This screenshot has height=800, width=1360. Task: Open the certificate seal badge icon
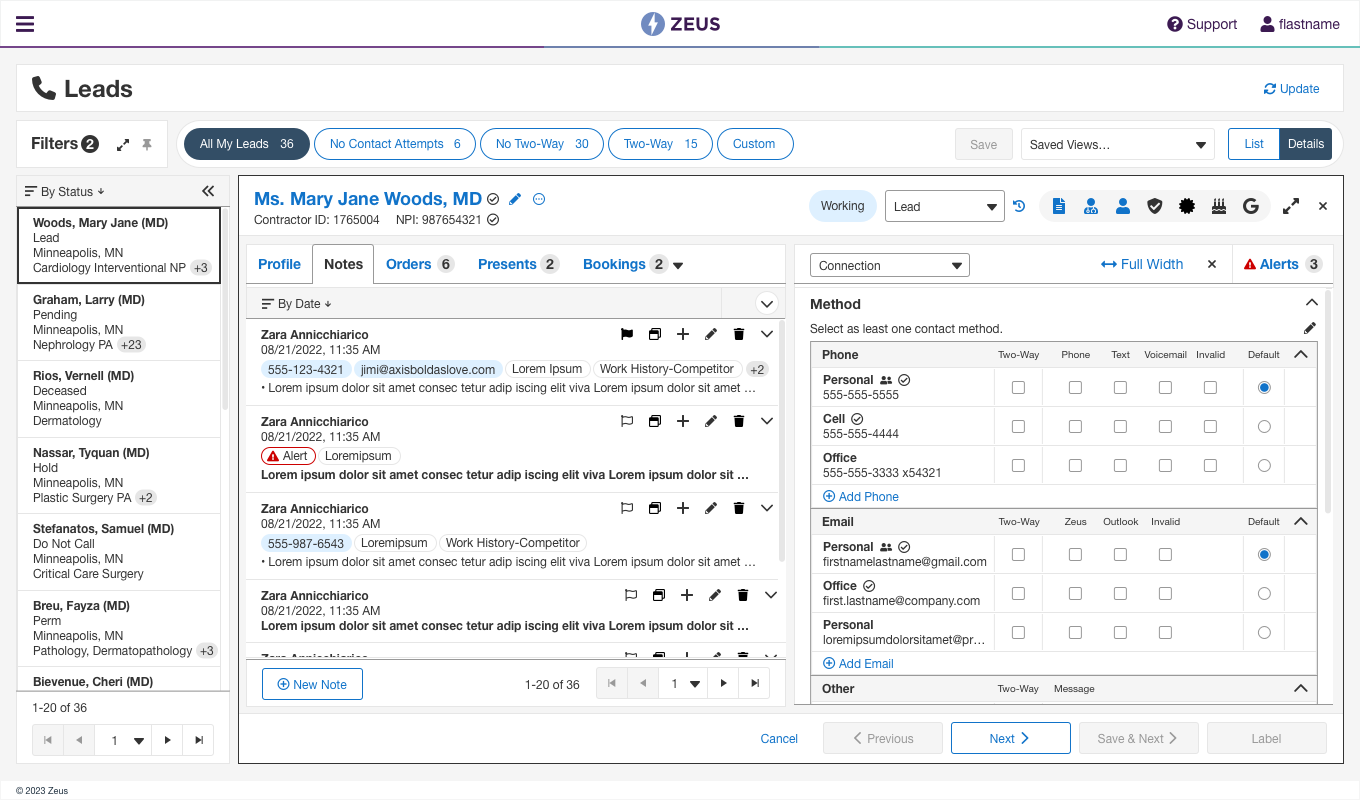pyautogui.click(x=1187, y=206)
